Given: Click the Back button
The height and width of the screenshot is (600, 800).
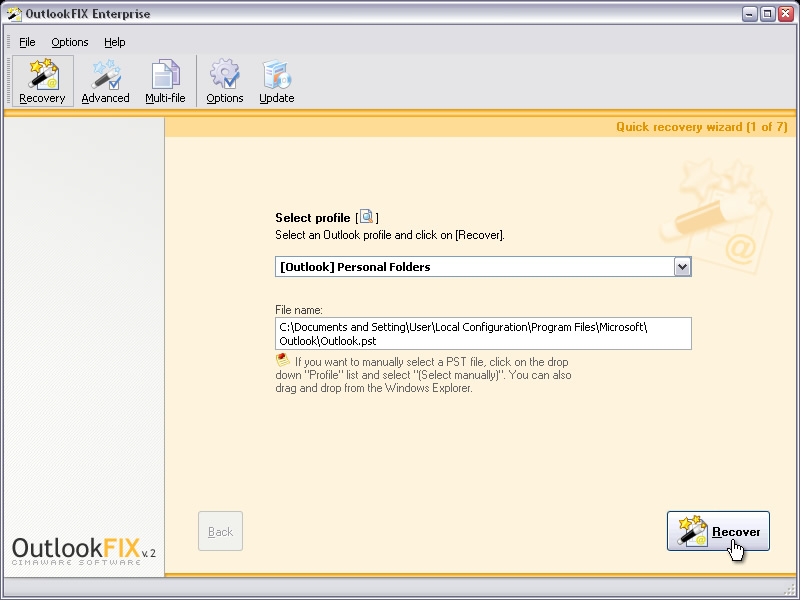Looking at the screenshot, I should click(x=220, y=531).
